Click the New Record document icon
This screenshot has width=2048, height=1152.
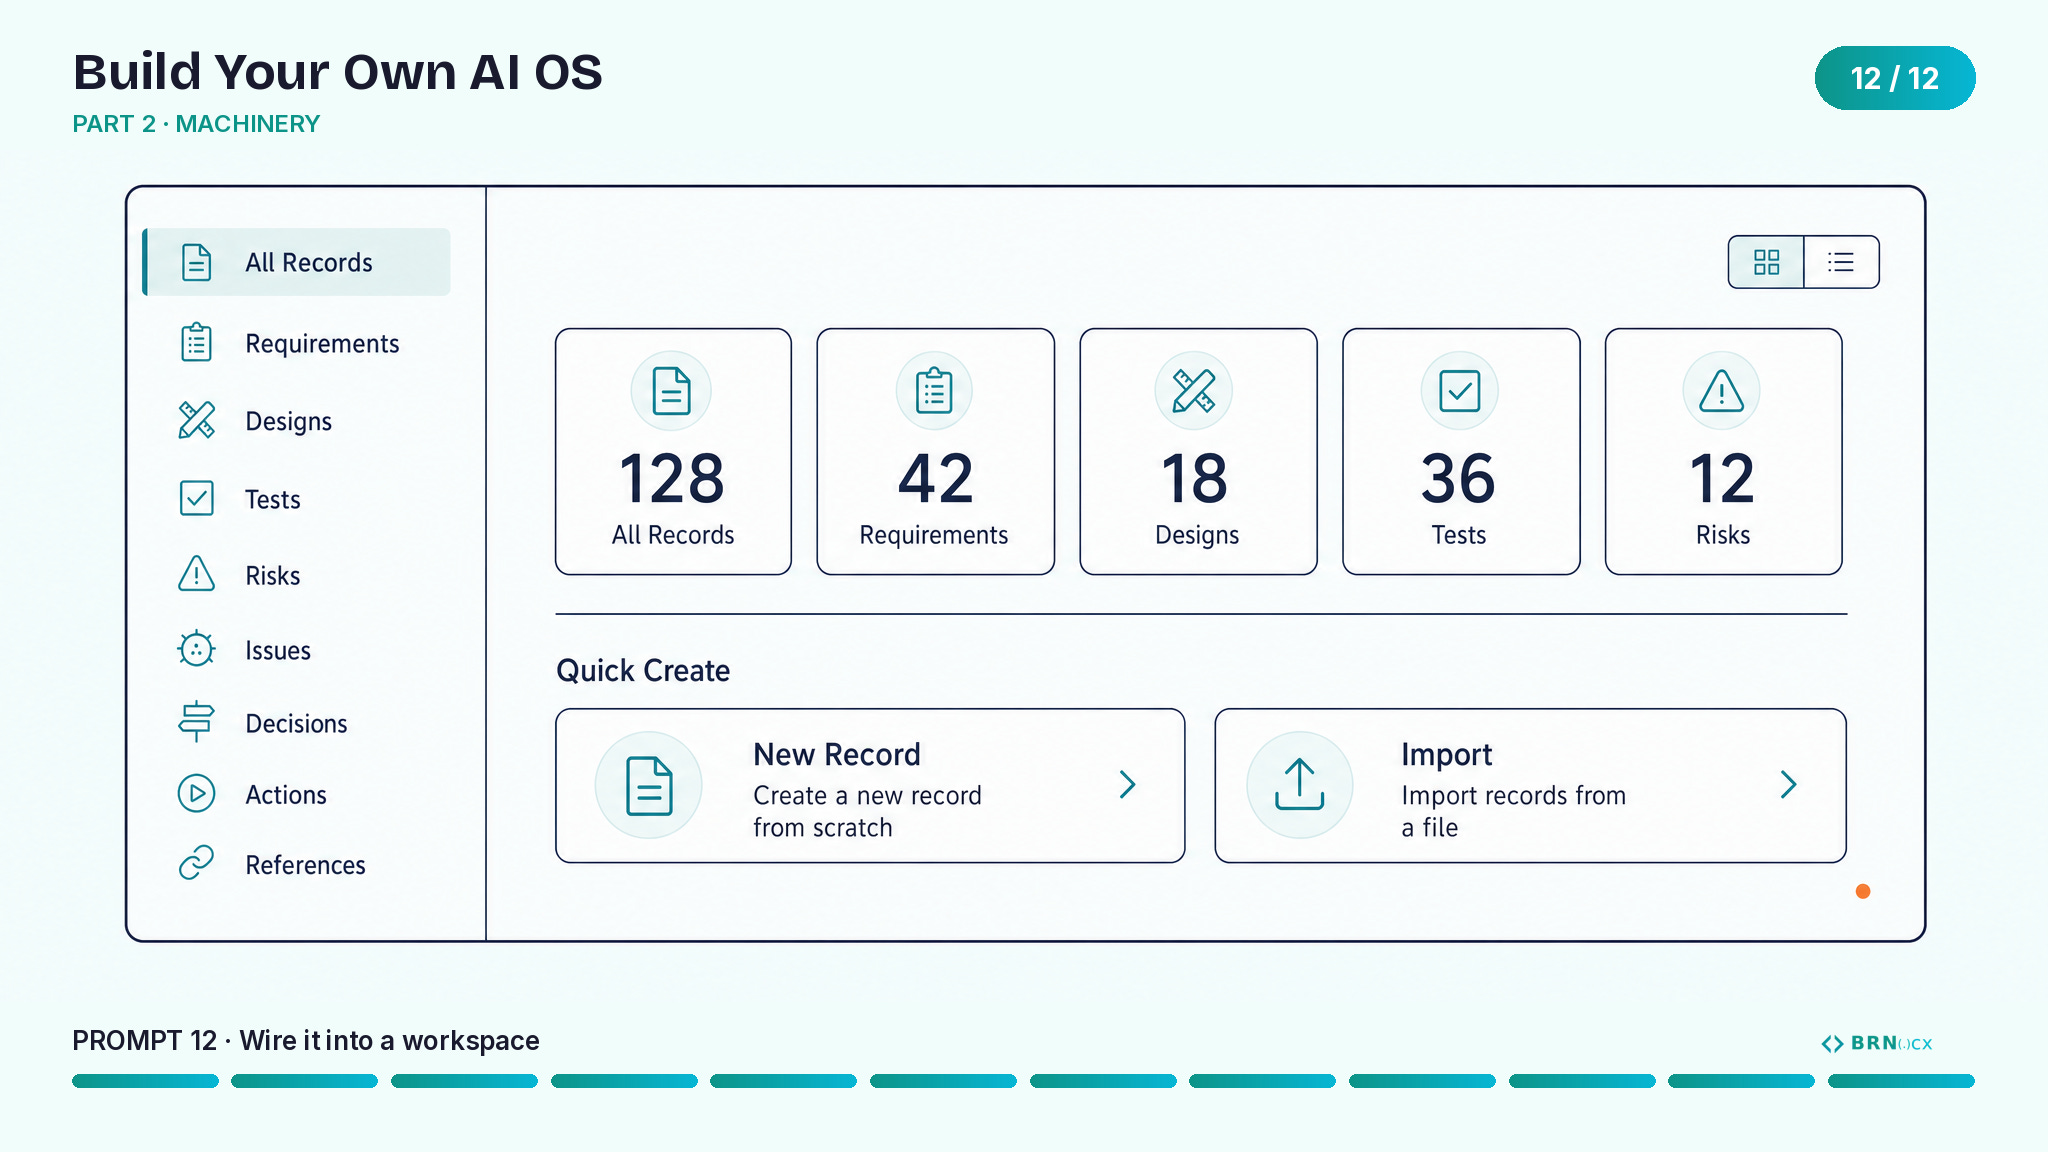[x=648, y=785]
